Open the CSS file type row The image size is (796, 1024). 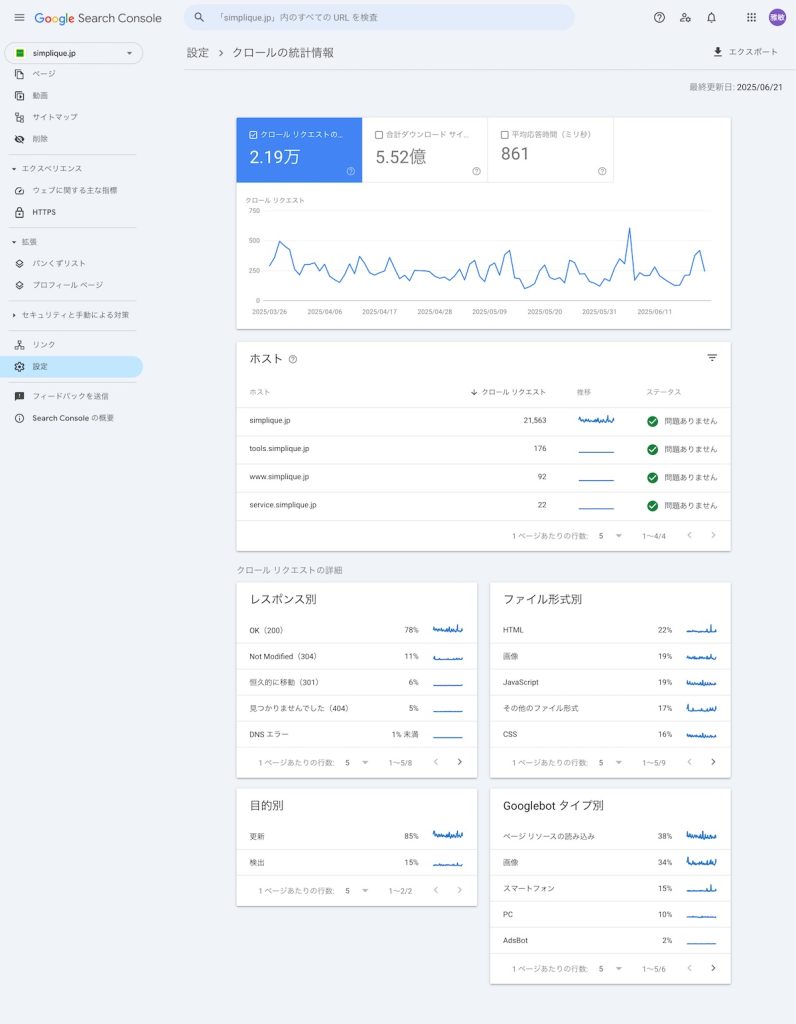click(610, 735)
